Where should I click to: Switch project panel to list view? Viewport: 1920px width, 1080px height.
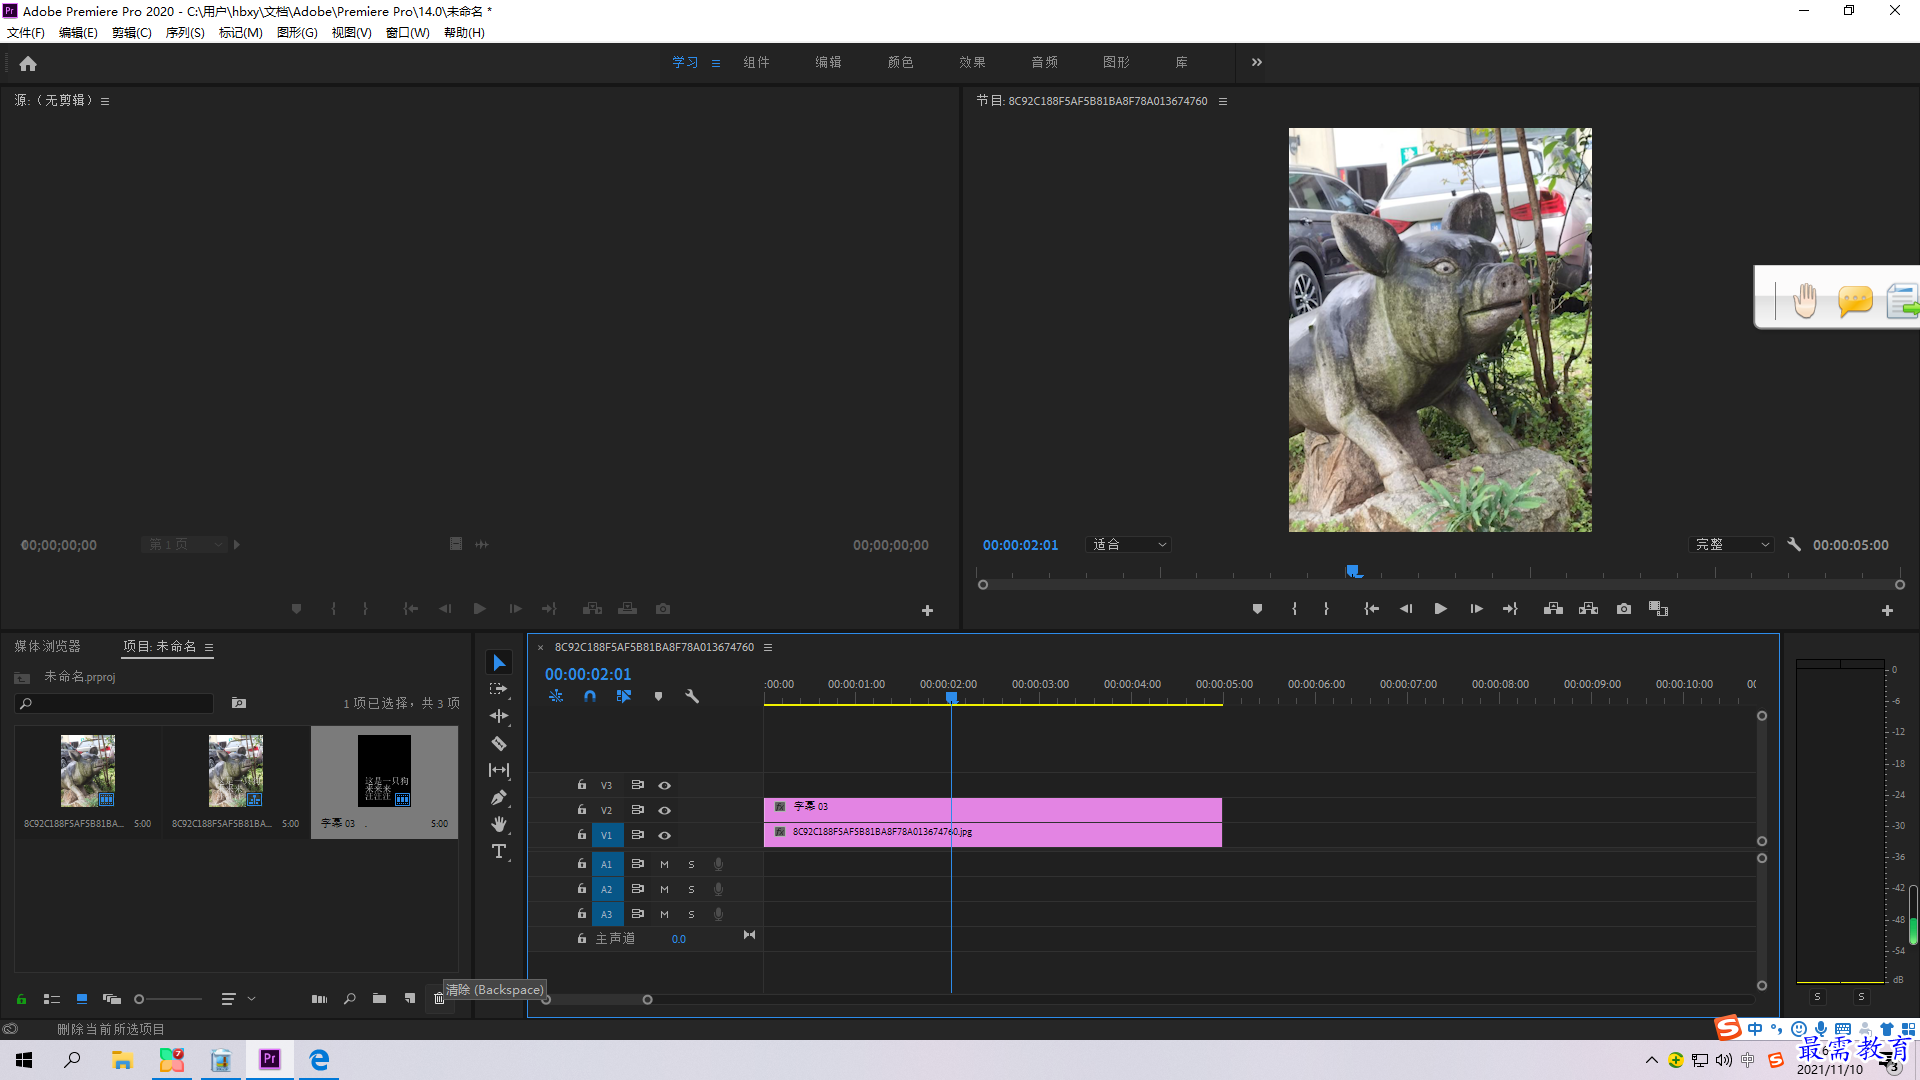coord(52,999)
